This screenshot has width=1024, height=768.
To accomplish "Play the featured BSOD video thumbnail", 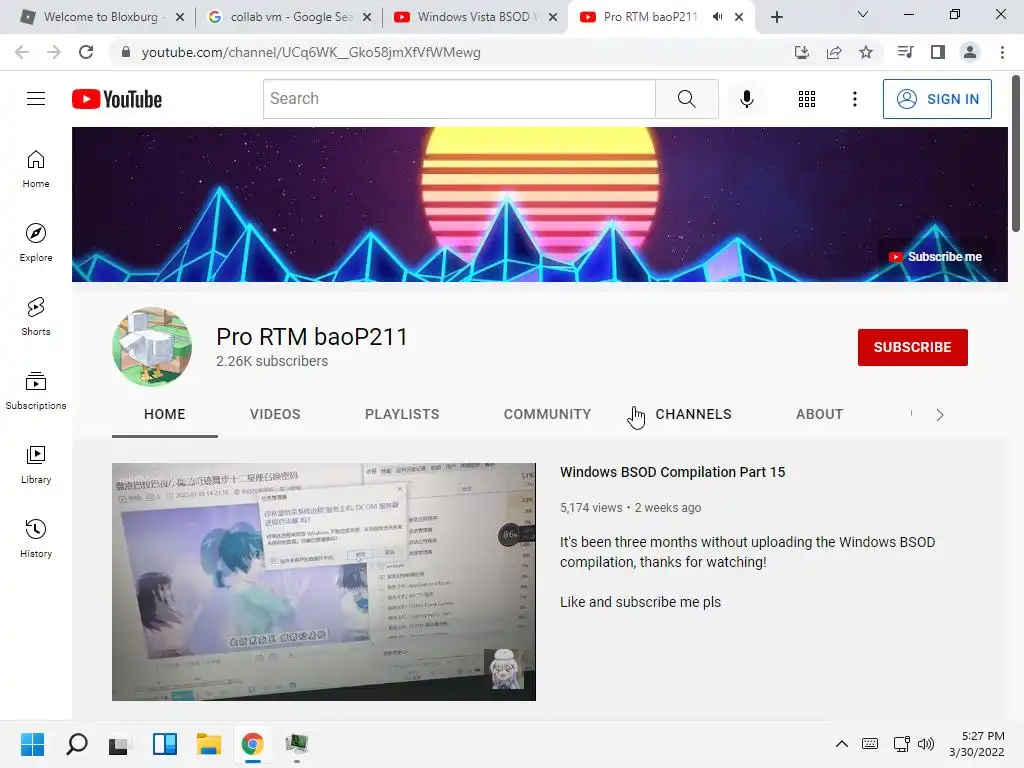I will (324, 582).
